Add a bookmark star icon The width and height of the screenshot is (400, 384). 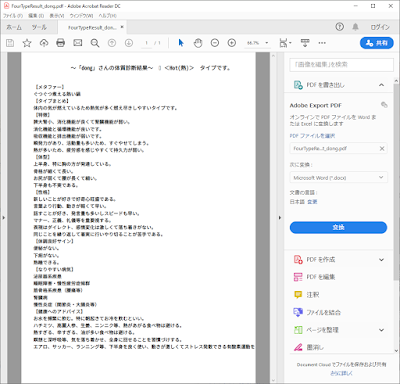coord(27,43)
